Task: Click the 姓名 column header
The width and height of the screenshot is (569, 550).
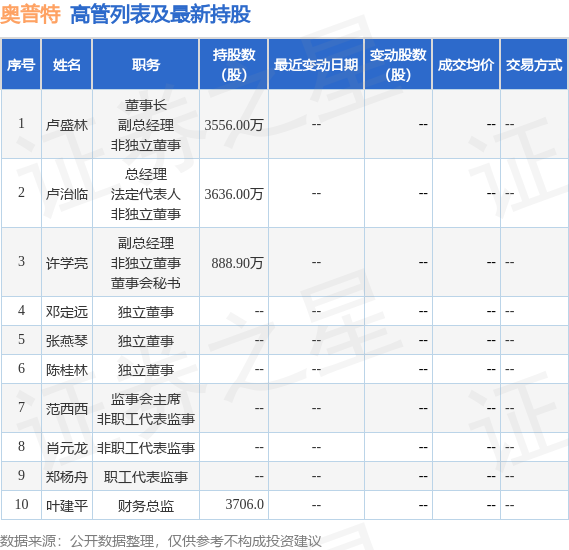Action: (x=66, y=65)
